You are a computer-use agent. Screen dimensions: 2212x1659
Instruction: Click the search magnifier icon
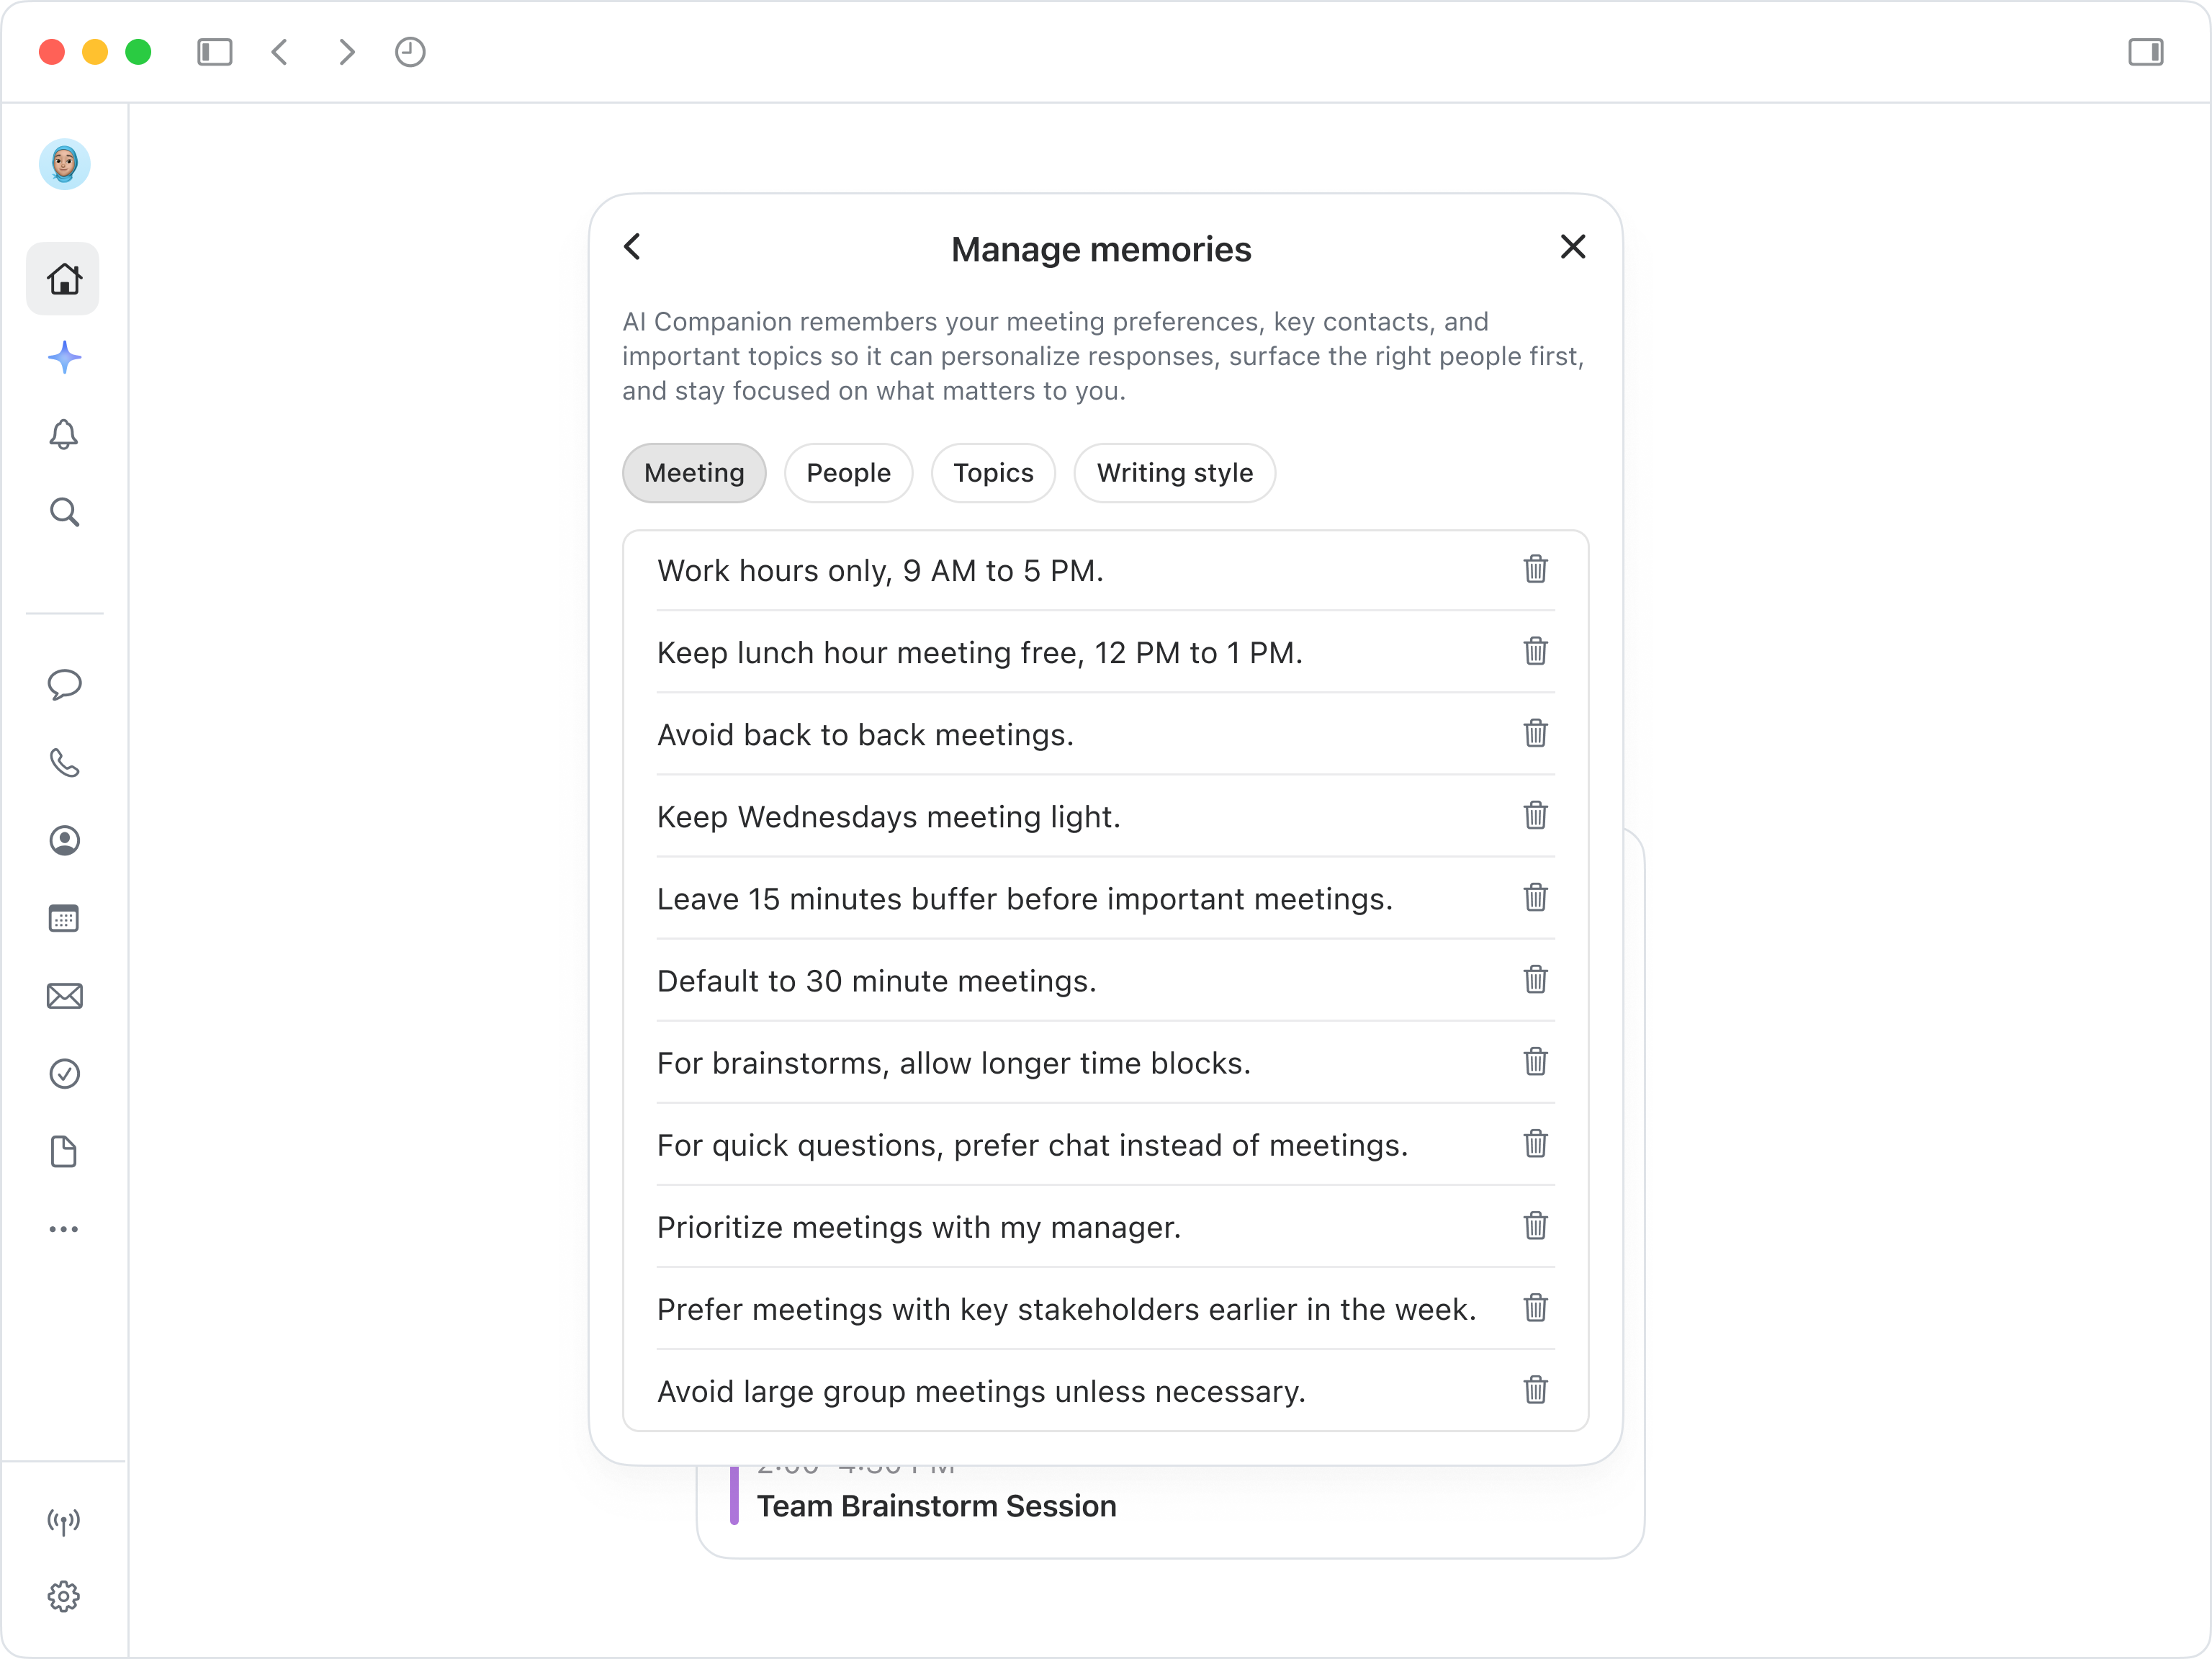coord(64,512)
